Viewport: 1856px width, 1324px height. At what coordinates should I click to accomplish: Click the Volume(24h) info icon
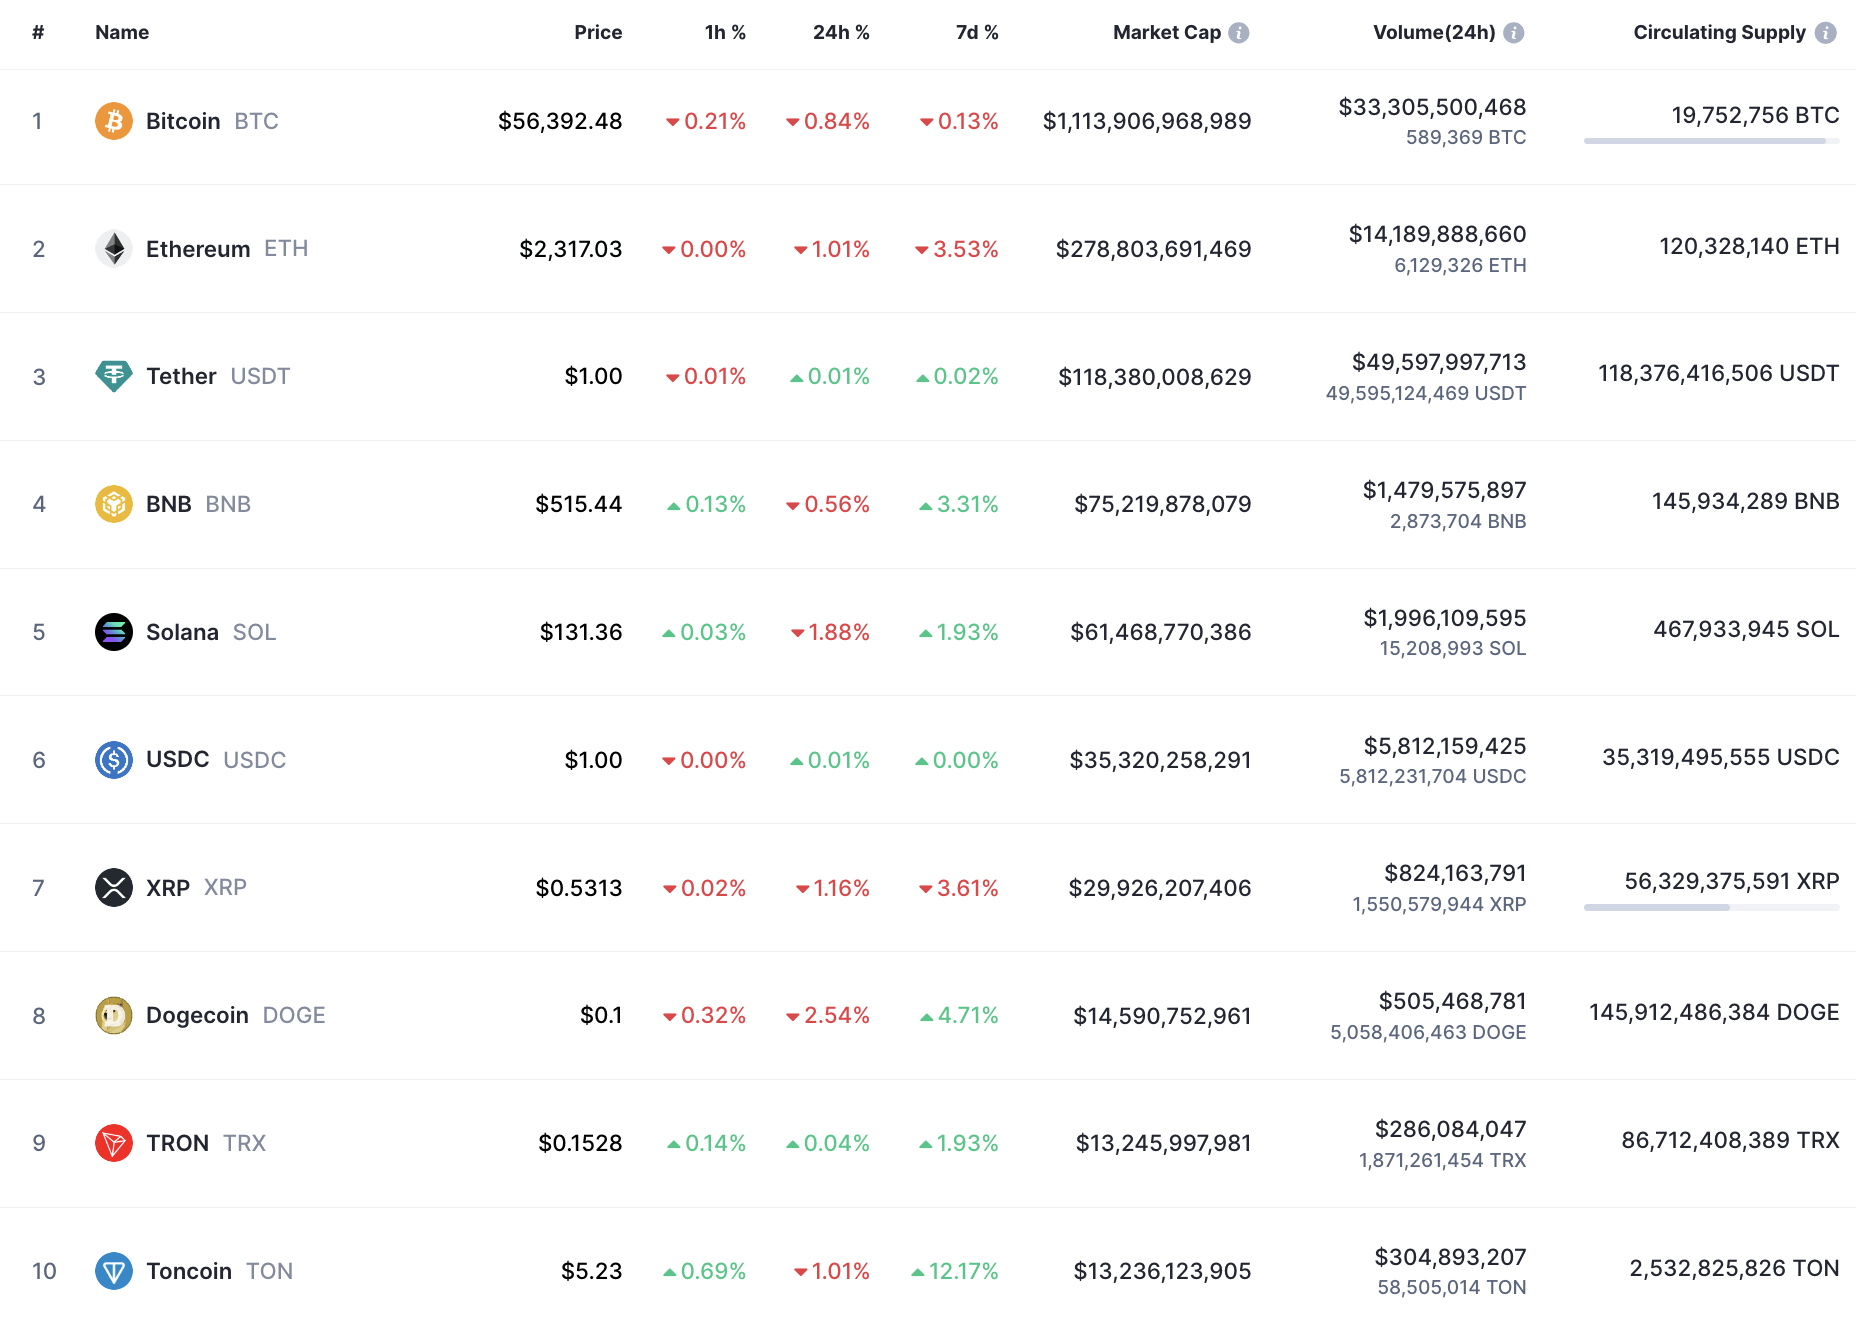click(x=1514, y=33)
